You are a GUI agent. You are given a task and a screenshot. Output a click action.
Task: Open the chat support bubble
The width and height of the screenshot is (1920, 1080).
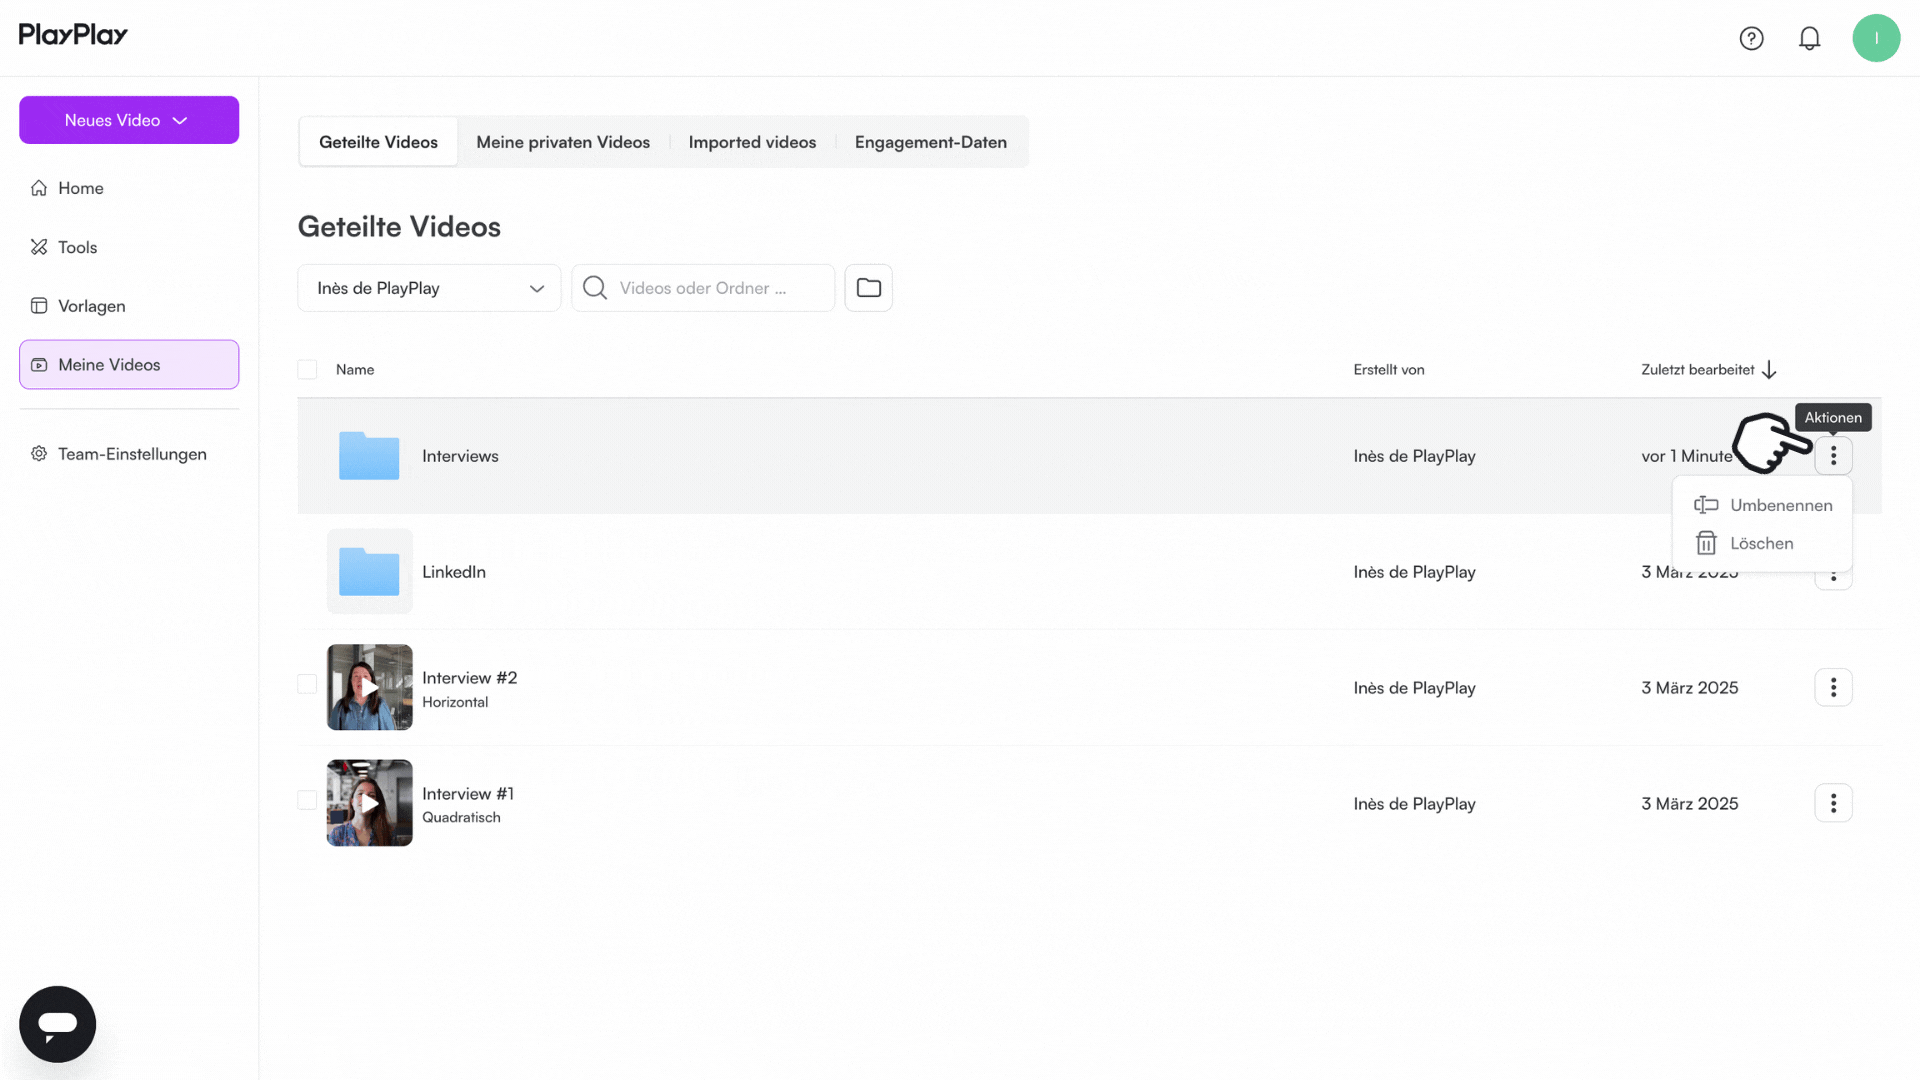tap(57, 1024)
